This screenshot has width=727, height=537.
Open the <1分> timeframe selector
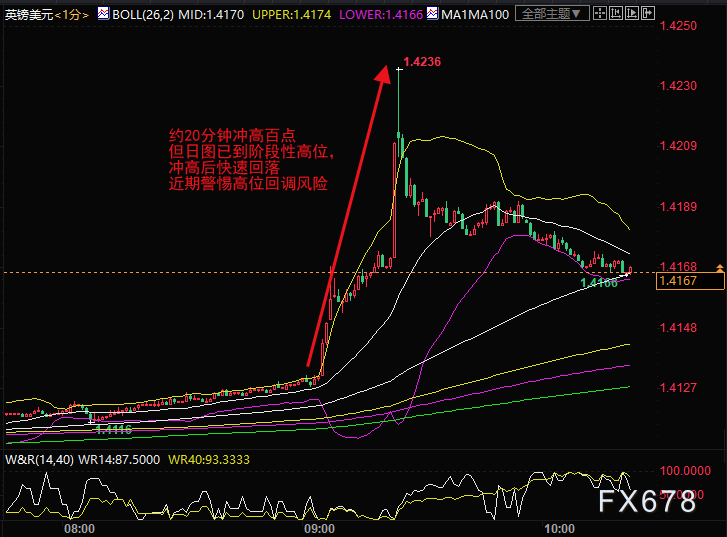click(71, 15)
